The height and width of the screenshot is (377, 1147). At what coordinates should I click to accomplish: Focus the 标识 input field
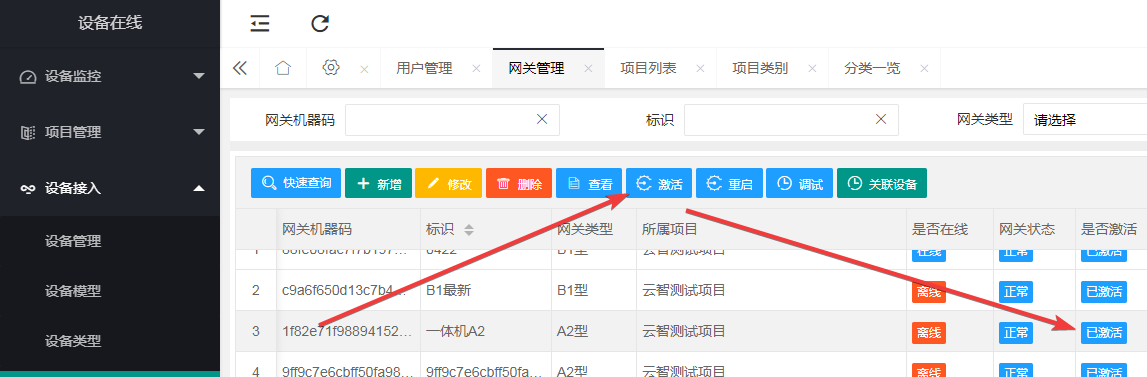click(791, 119)
